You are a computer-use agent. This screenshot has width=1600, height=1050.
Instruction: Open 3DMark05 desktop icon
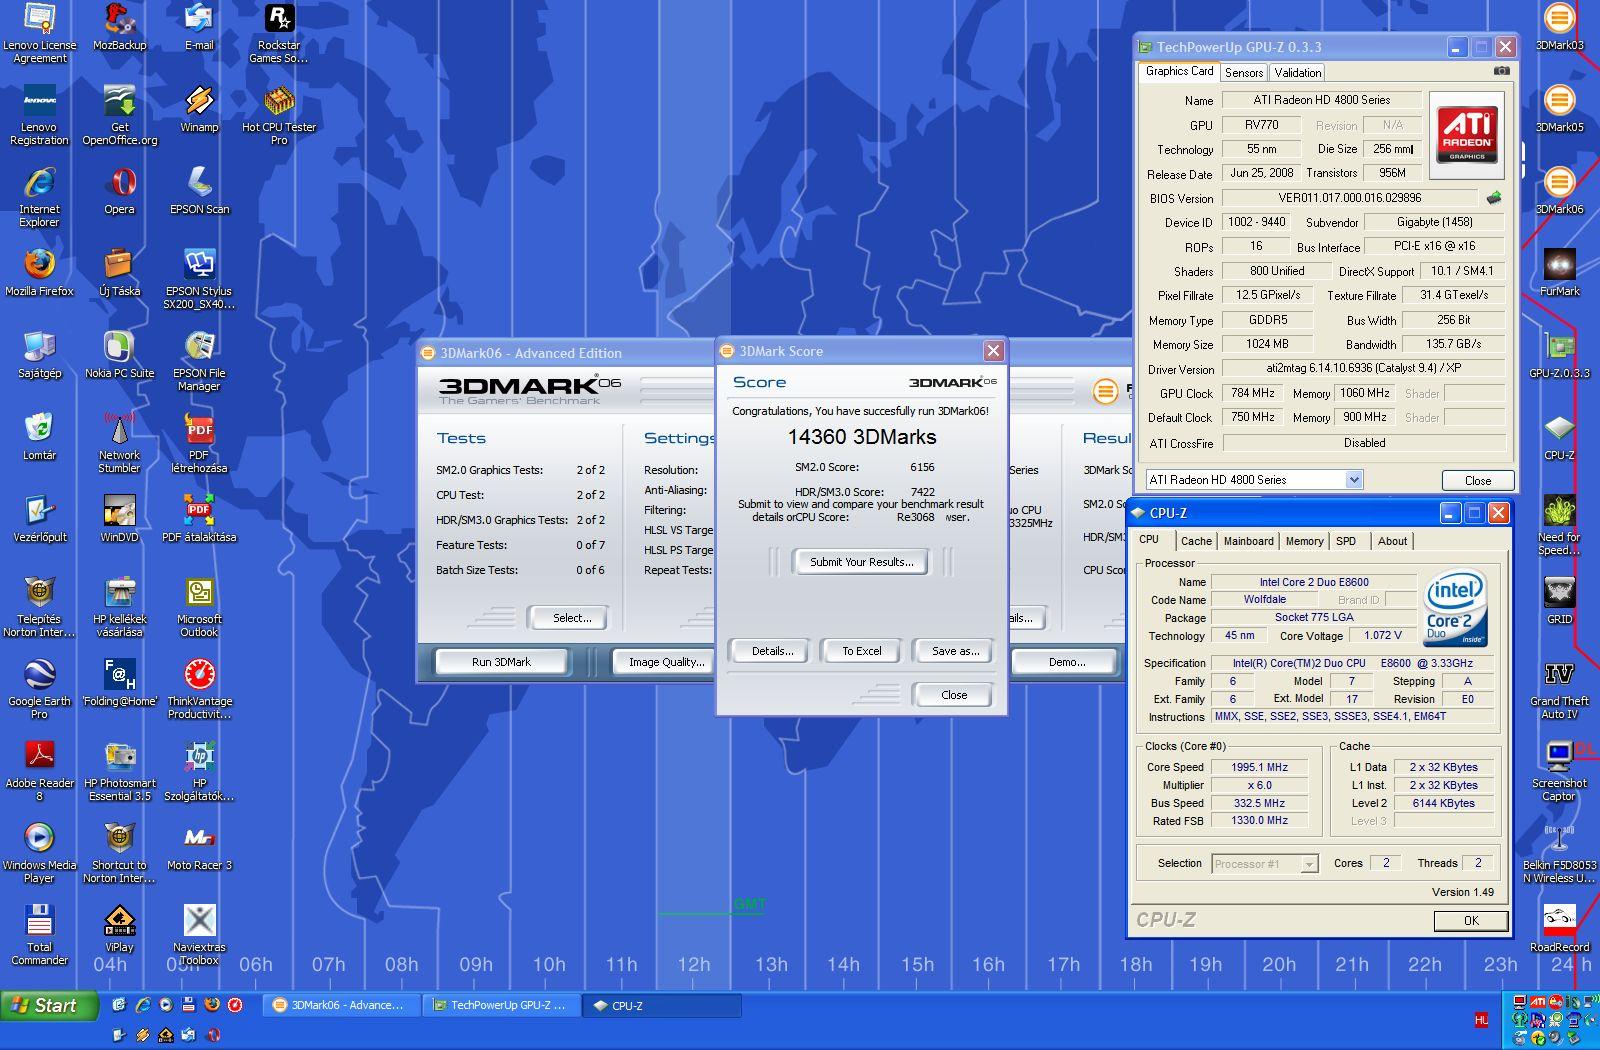coord(1559,110)
